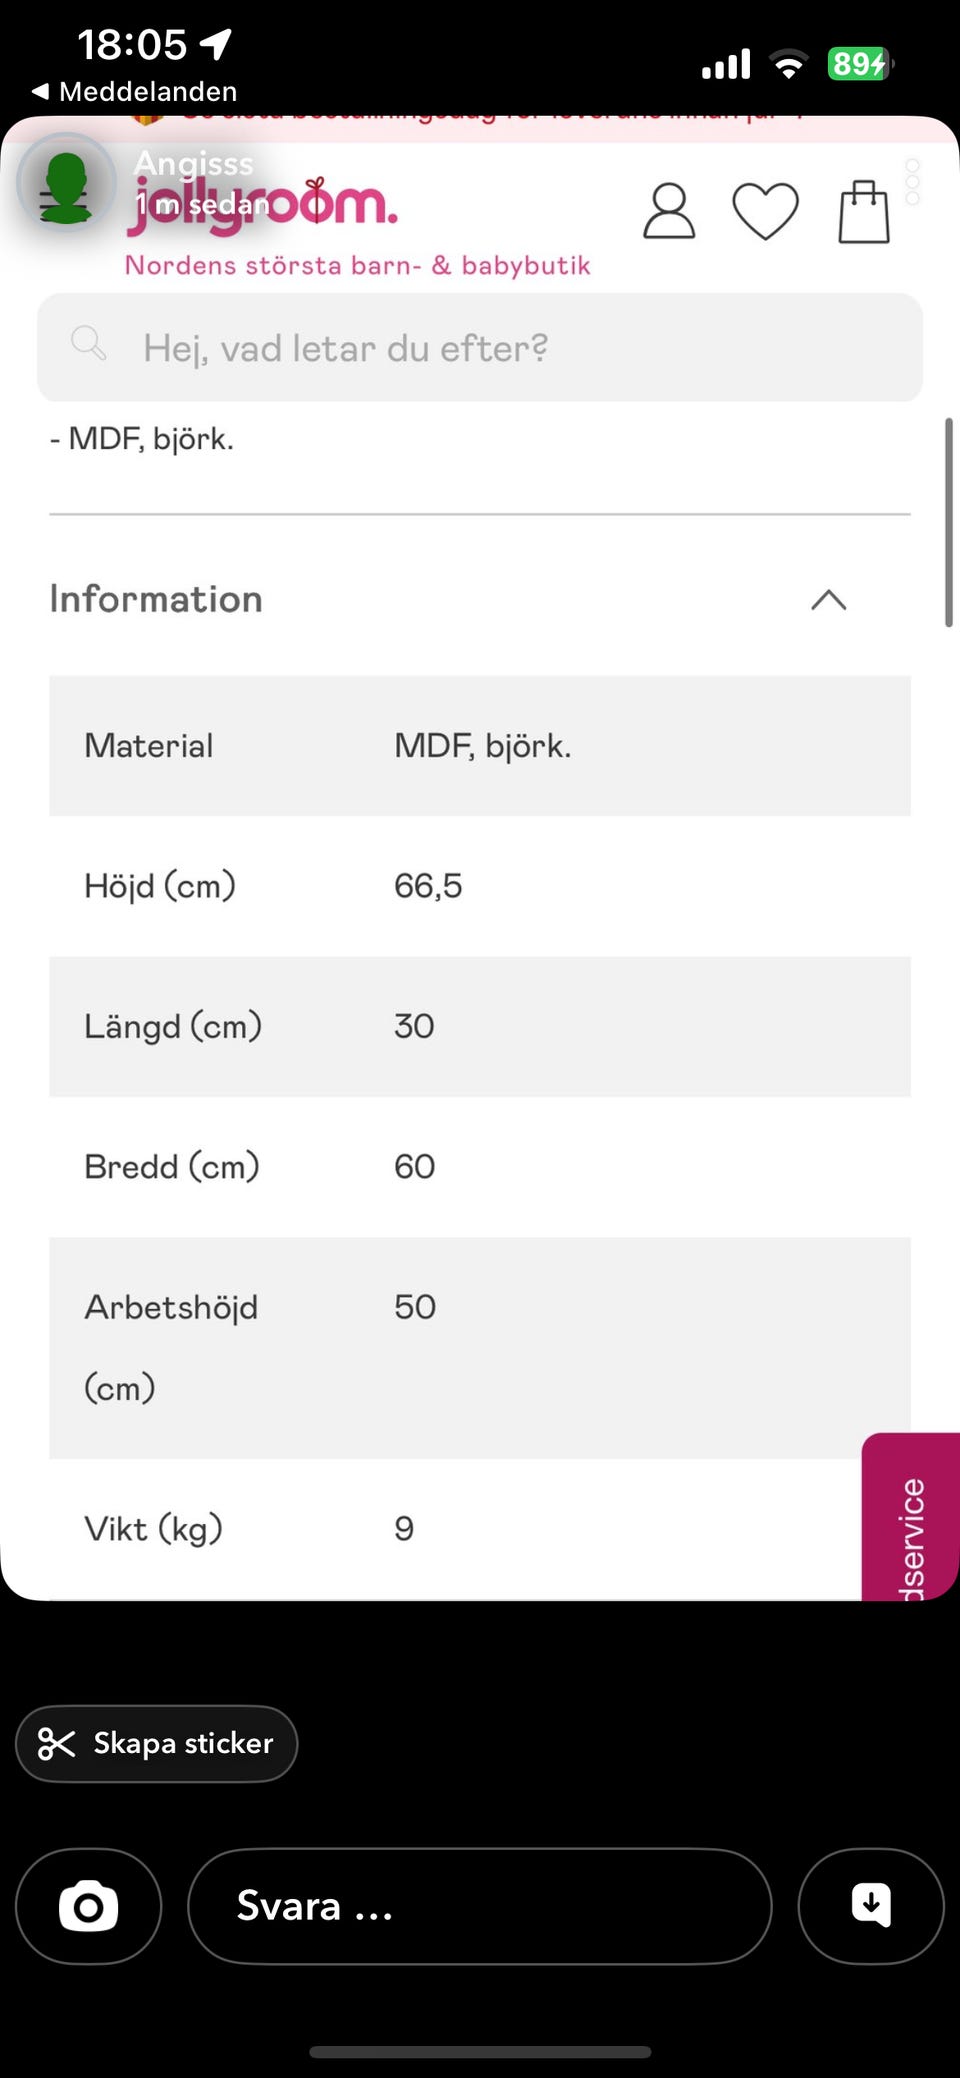
Task: Open the camera button
Action: [88, 1906]
